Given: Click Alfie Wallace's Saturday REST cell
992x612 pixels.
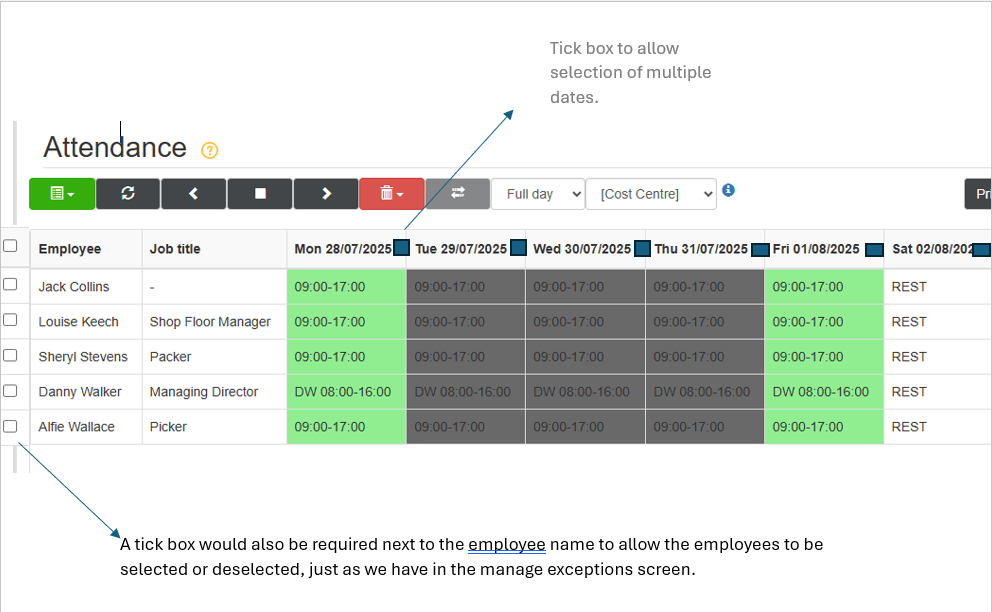Looking at the screenshot, I should point(937,427).
